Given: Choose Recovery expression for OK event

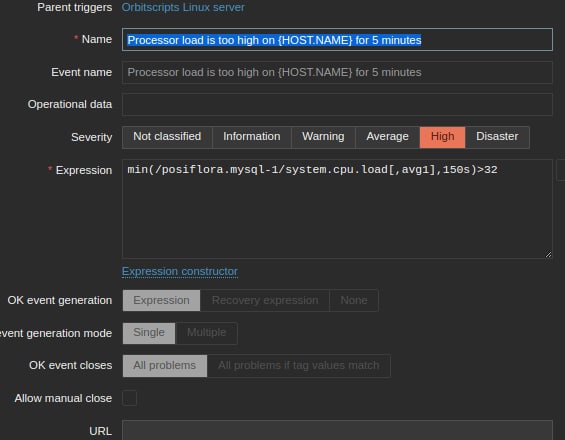Looking at the screenshot, I should [x=265, y=301].
